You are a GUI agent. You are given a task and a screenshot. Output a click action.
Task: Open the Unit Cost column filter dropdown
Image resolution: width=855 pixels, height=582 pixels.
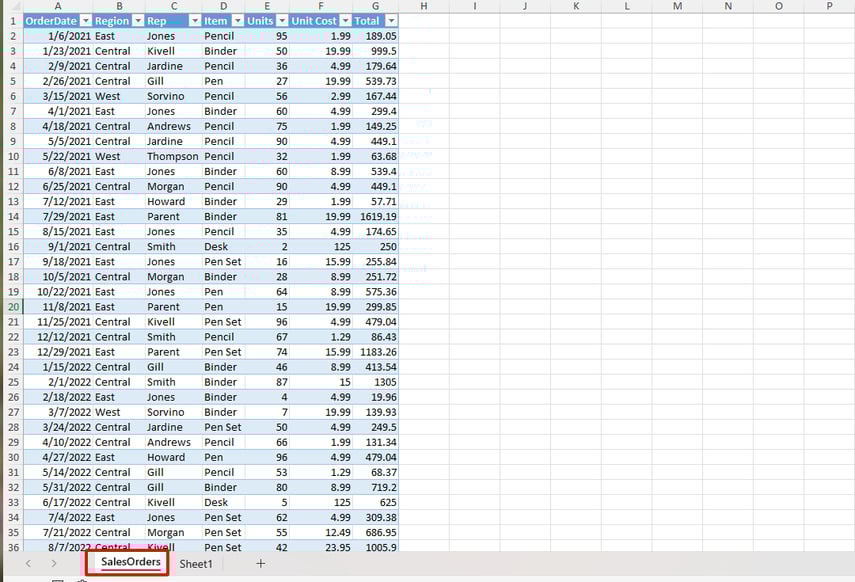(x=346, y=21)
